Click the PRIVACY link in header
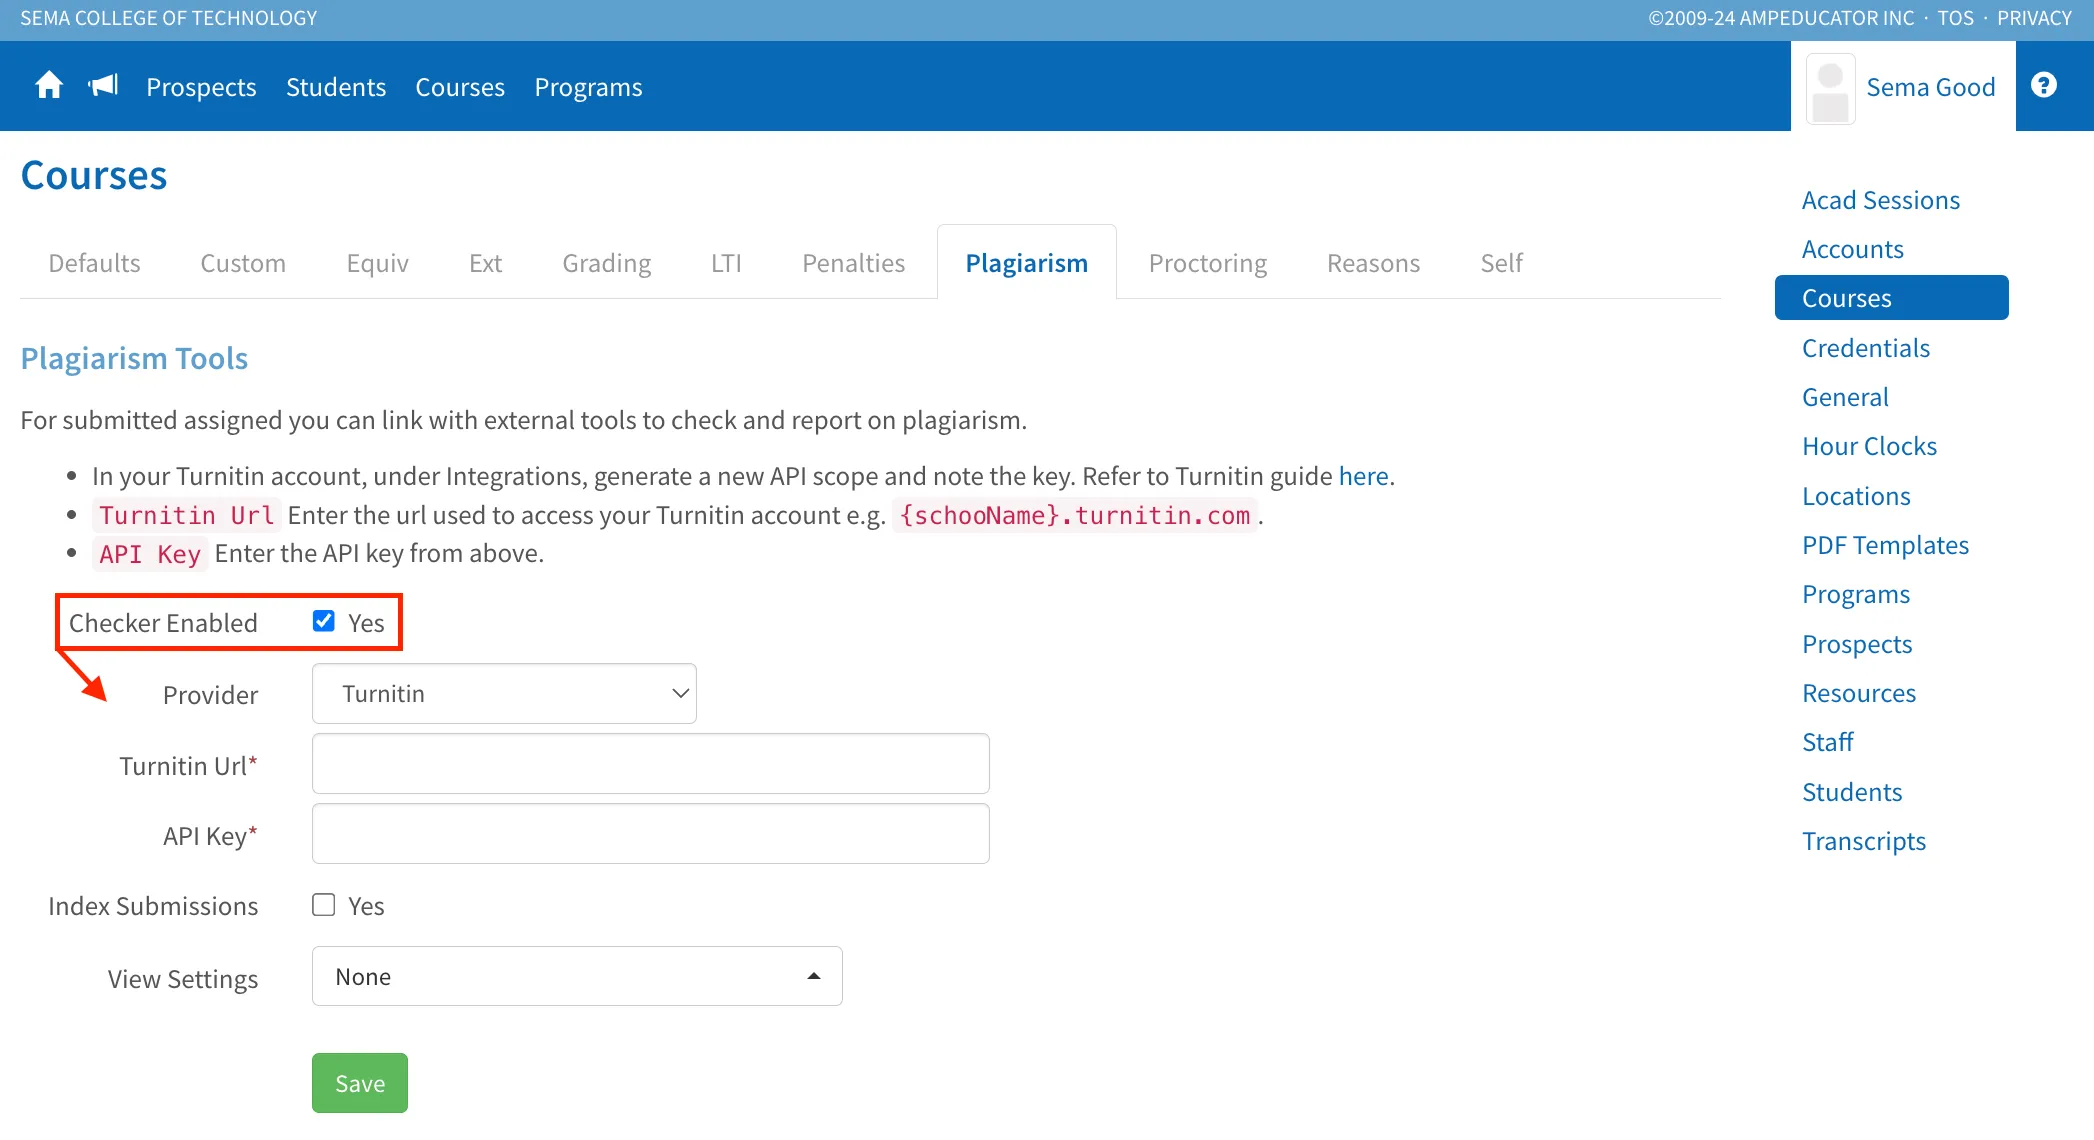The width and height of the screenshot is (2094, 1140). (x=2034, y=18)
